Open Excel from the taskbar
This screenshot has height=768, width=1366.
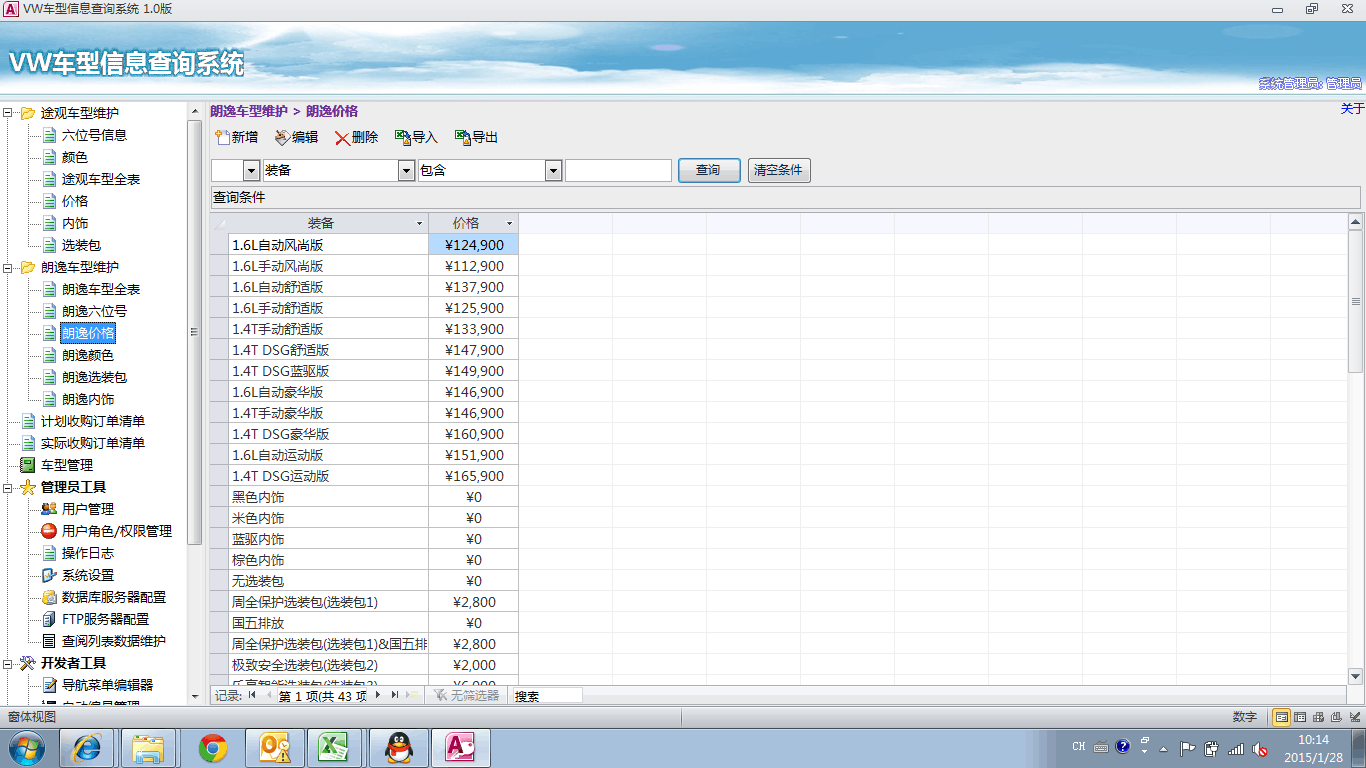[x=333, y=747]
